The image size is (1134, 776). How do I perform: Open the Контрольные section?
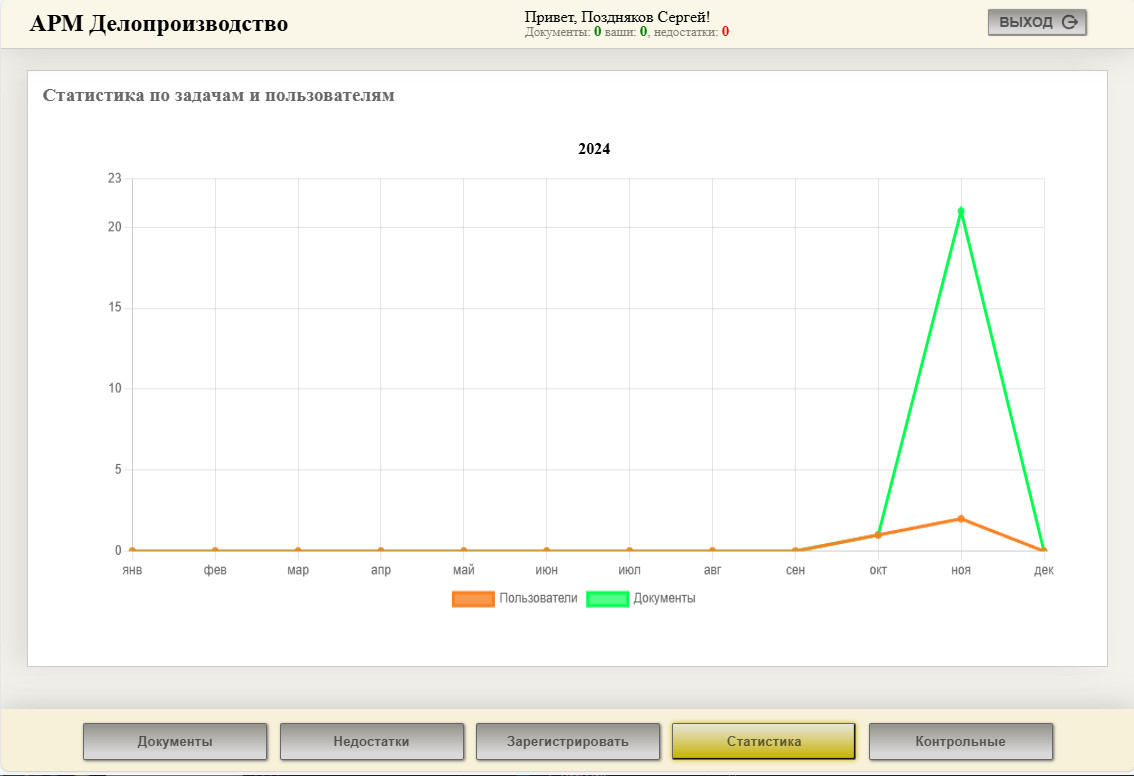click(x=960, y=741)
